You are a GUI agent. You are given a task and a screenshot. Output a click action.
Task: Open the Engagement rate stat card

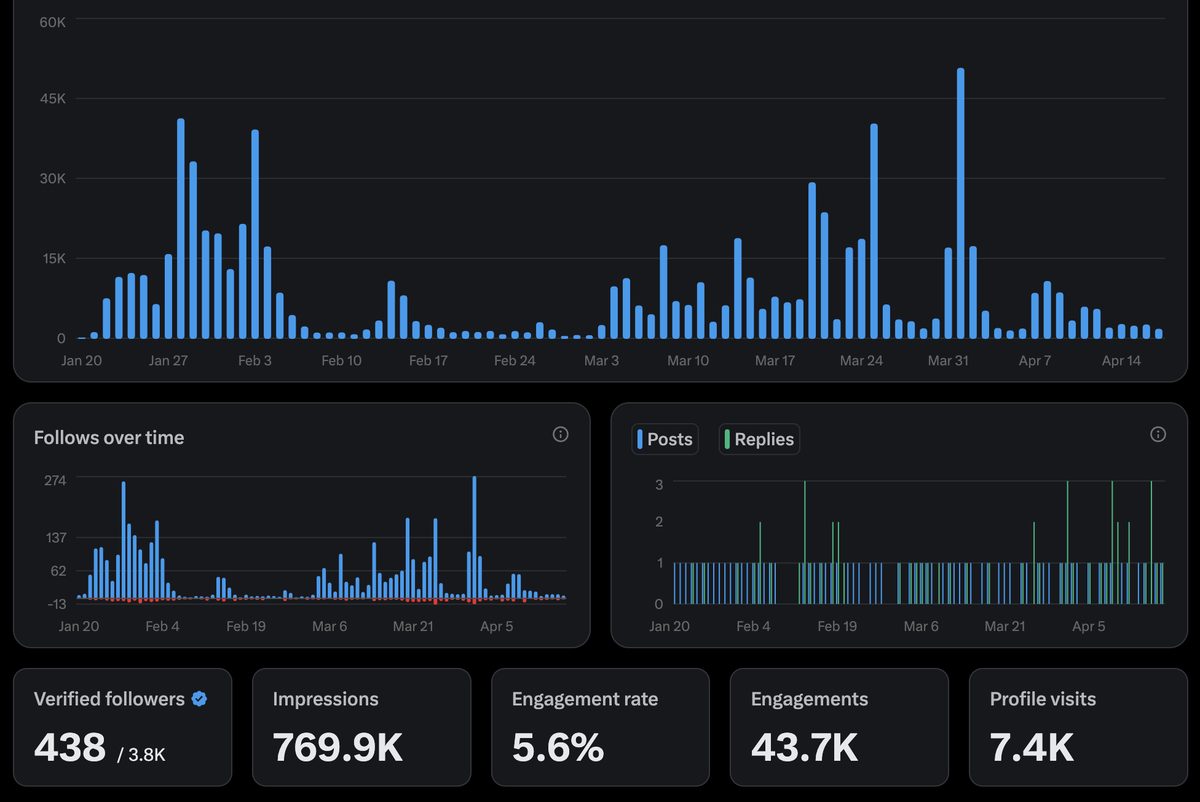[x=600, y=727]
